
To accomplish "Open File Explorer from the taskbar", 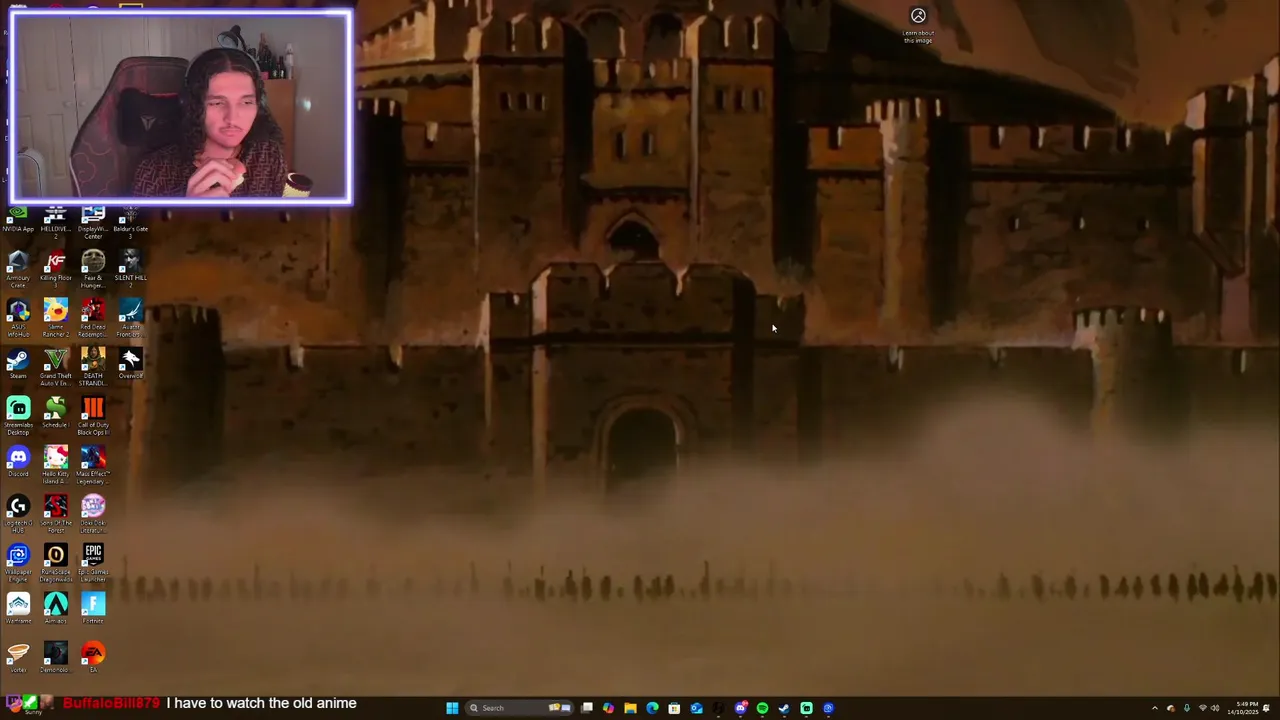I will (x=630, y=708).
